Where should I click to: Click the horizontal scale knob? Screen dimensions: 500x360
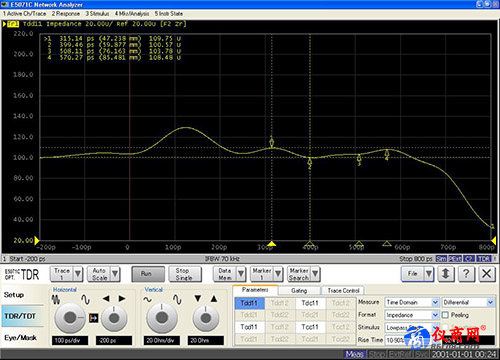[x=70, y=318]
